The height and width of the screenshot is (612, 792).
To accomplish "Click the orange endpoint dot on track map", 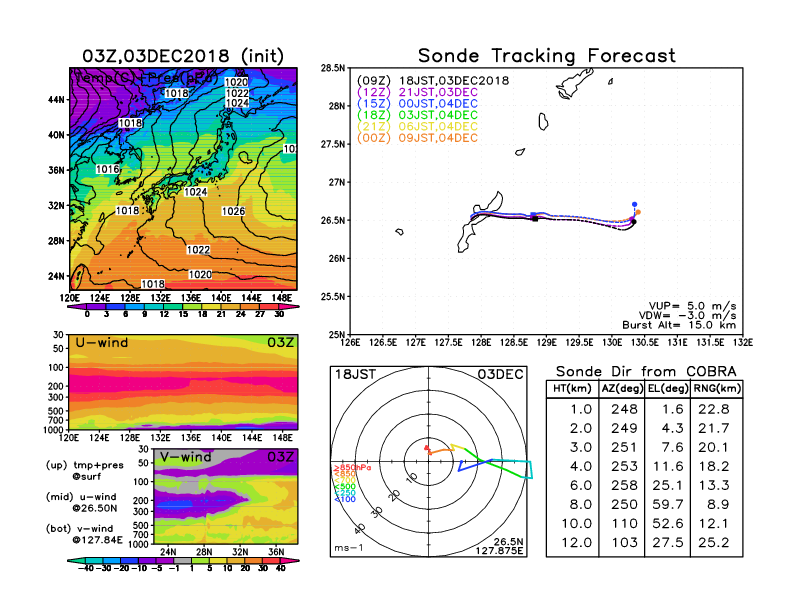I will tap(638, 212).
